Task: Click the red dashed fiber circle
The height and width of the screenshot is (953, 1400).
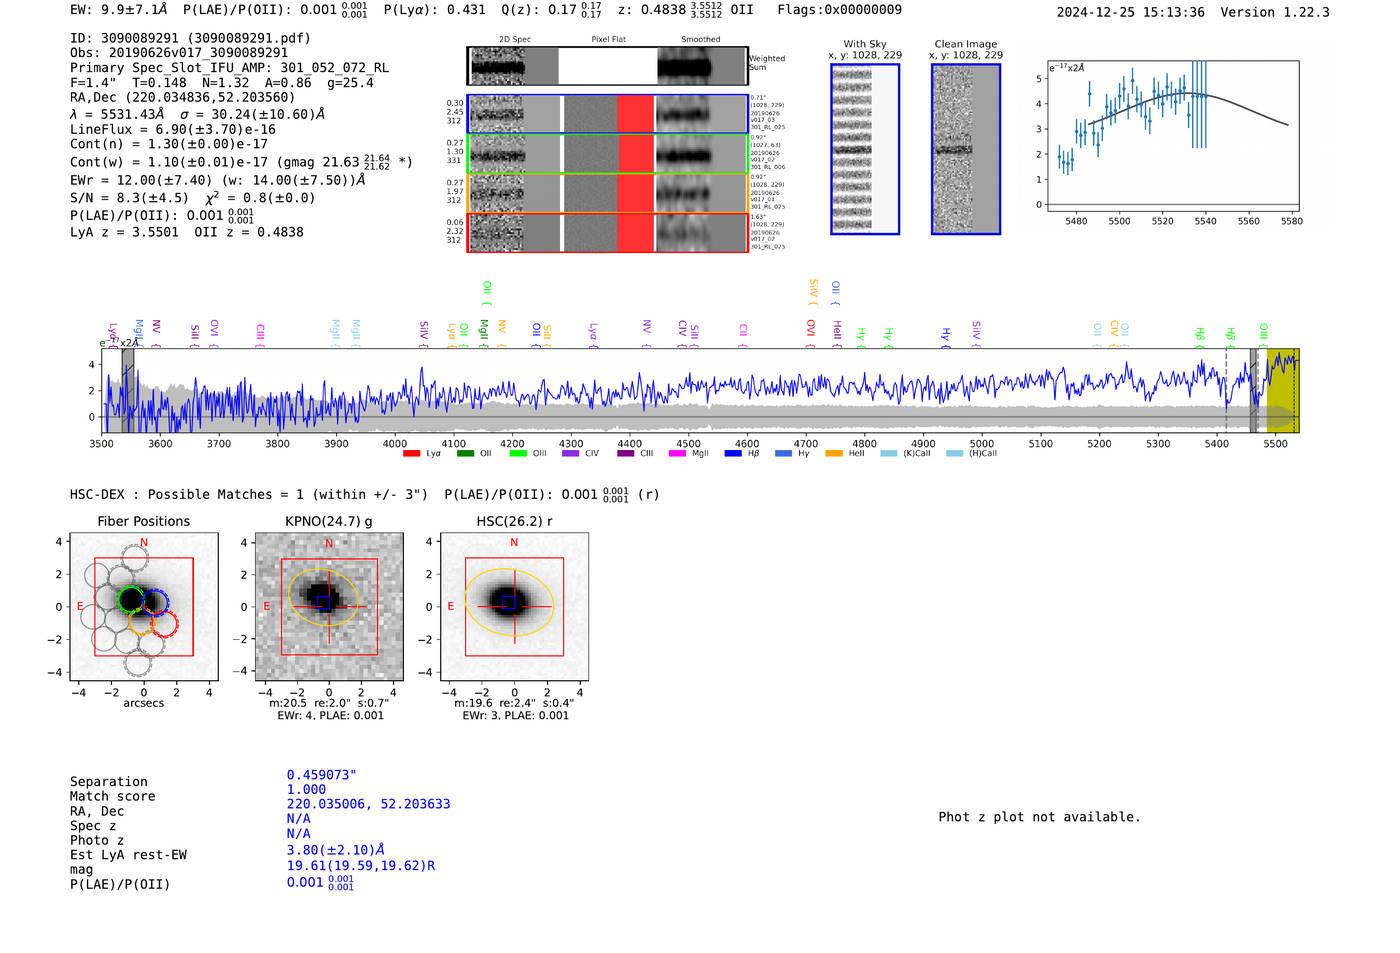Action: pyautogui.click(x=164, y=624)
